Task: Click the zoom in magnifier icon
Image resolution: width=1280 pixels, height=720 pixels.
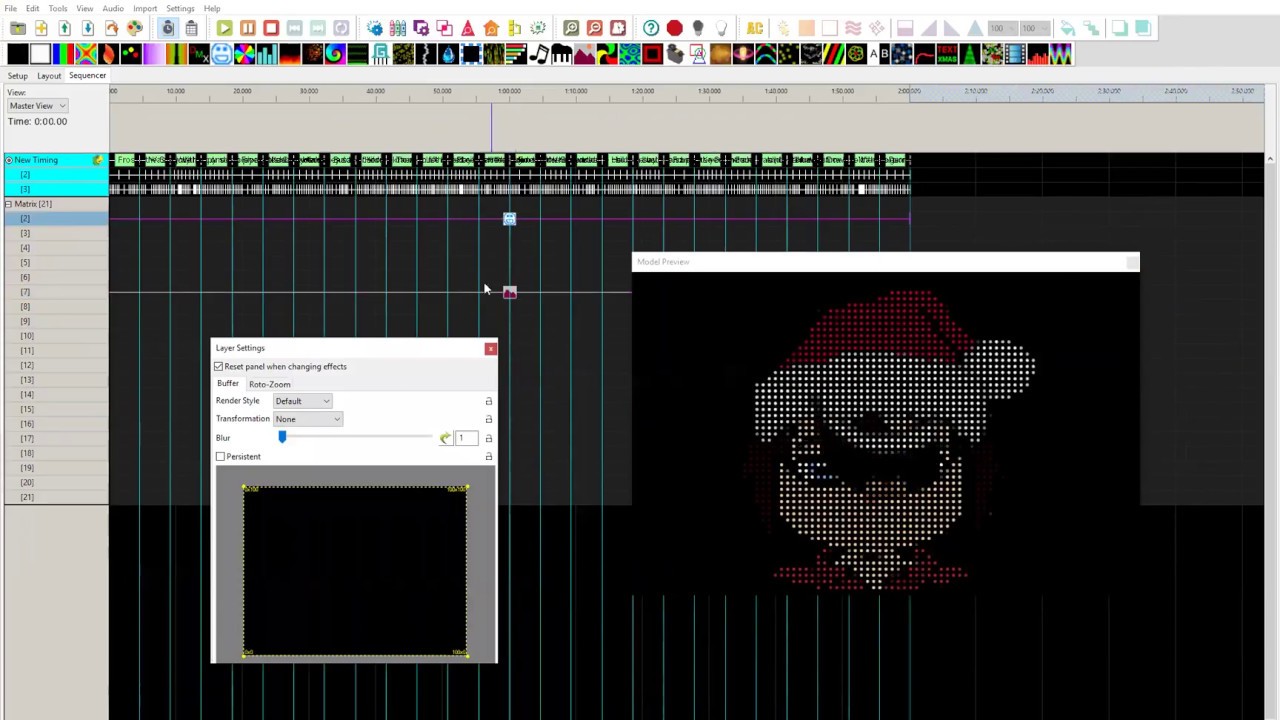Action: coord(571,28)
